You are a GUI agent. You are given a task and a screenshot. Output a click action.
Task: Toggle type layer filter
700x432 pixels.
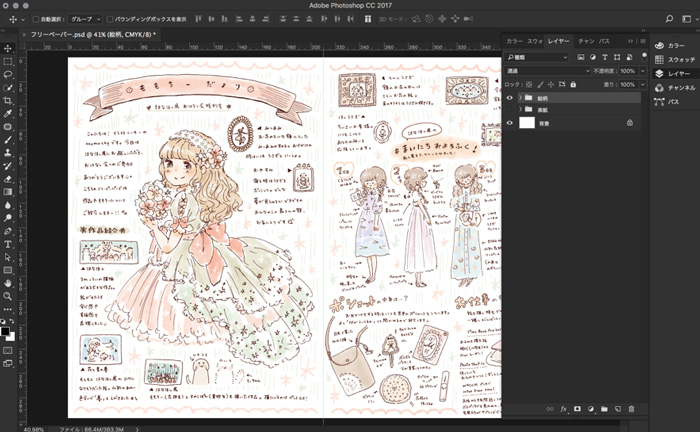[604, 57]
